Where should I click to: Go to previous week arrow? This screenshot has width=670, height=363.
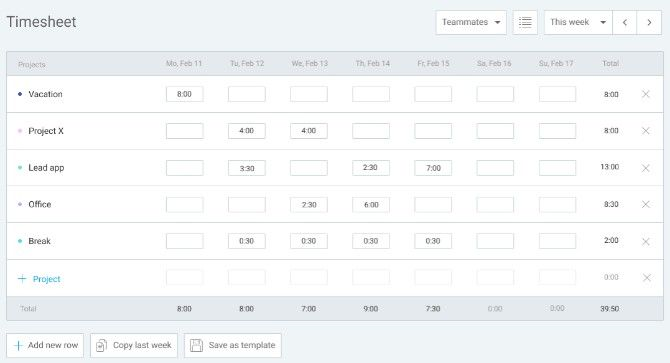(625, 22)
